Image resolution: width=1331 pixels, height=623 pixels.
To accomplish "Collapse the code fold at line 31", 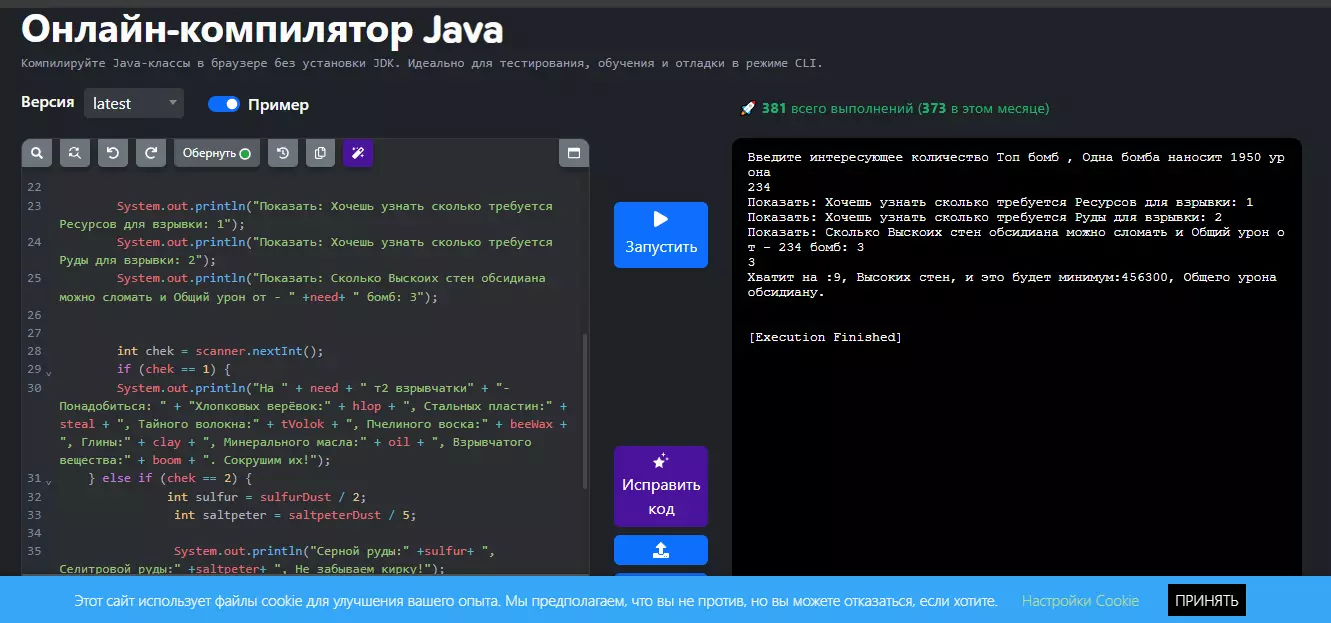I will pos(49,481).
